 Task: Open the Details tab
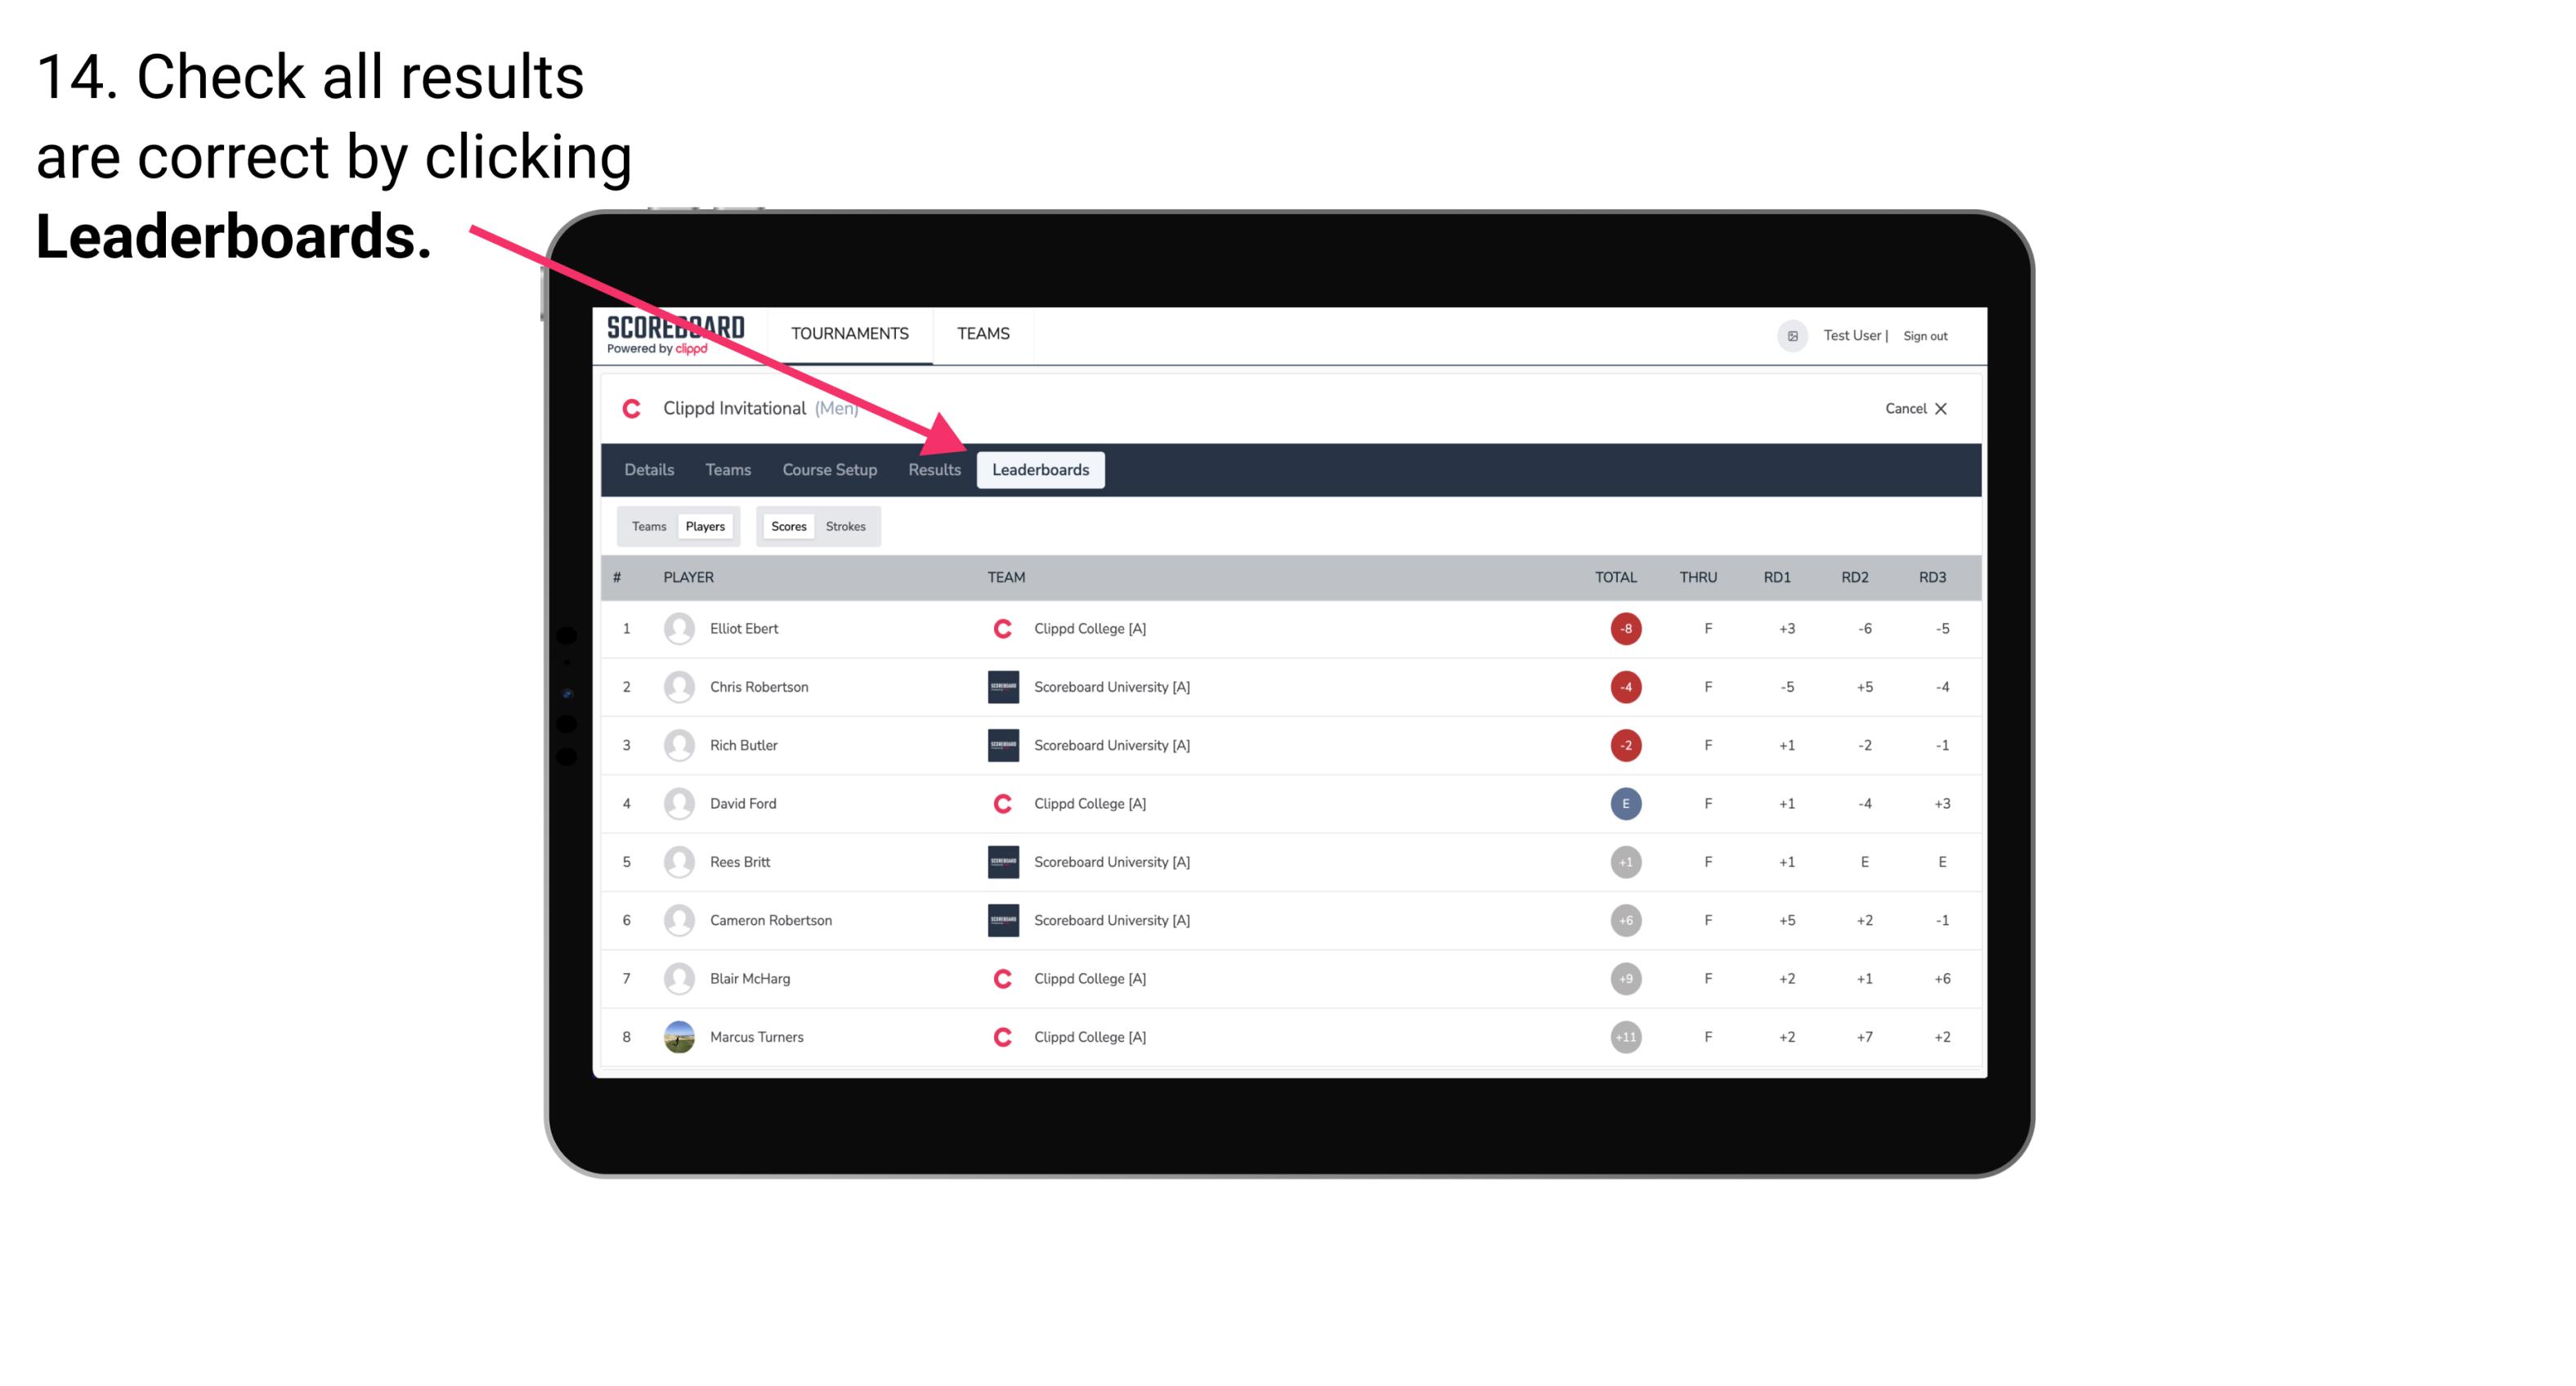tap(648, 471)
